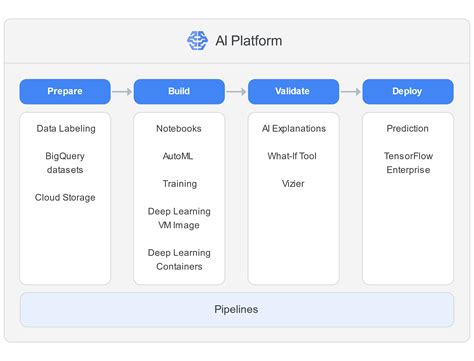Image resolution: width=474 pixels, height=361 pixels.
Task: Click Training in the Build column
Action: pos(180,184)
